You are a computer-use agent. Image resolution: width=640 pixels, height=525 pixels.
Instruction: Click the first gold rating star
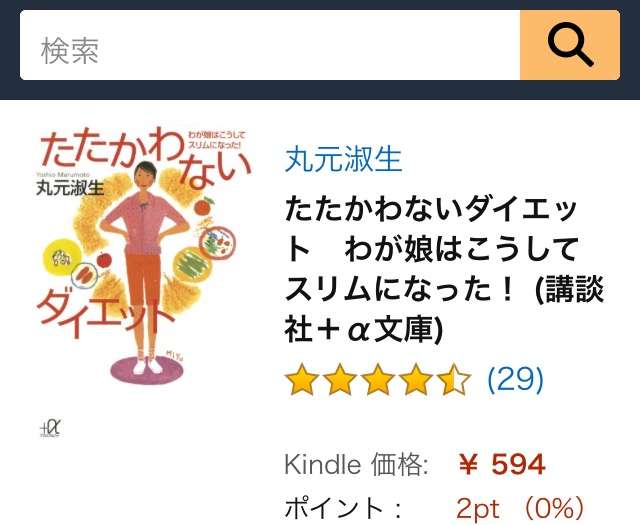point(302,380)
